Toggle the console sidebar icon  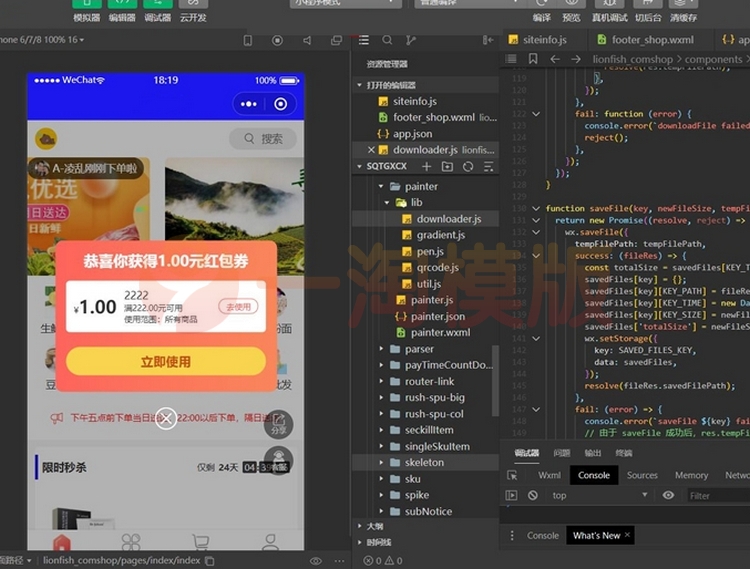click(511, 495)
